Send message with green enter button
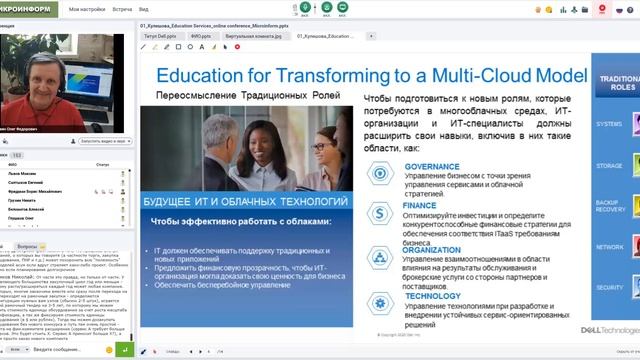The image size is (640, 360). [124, 350]
